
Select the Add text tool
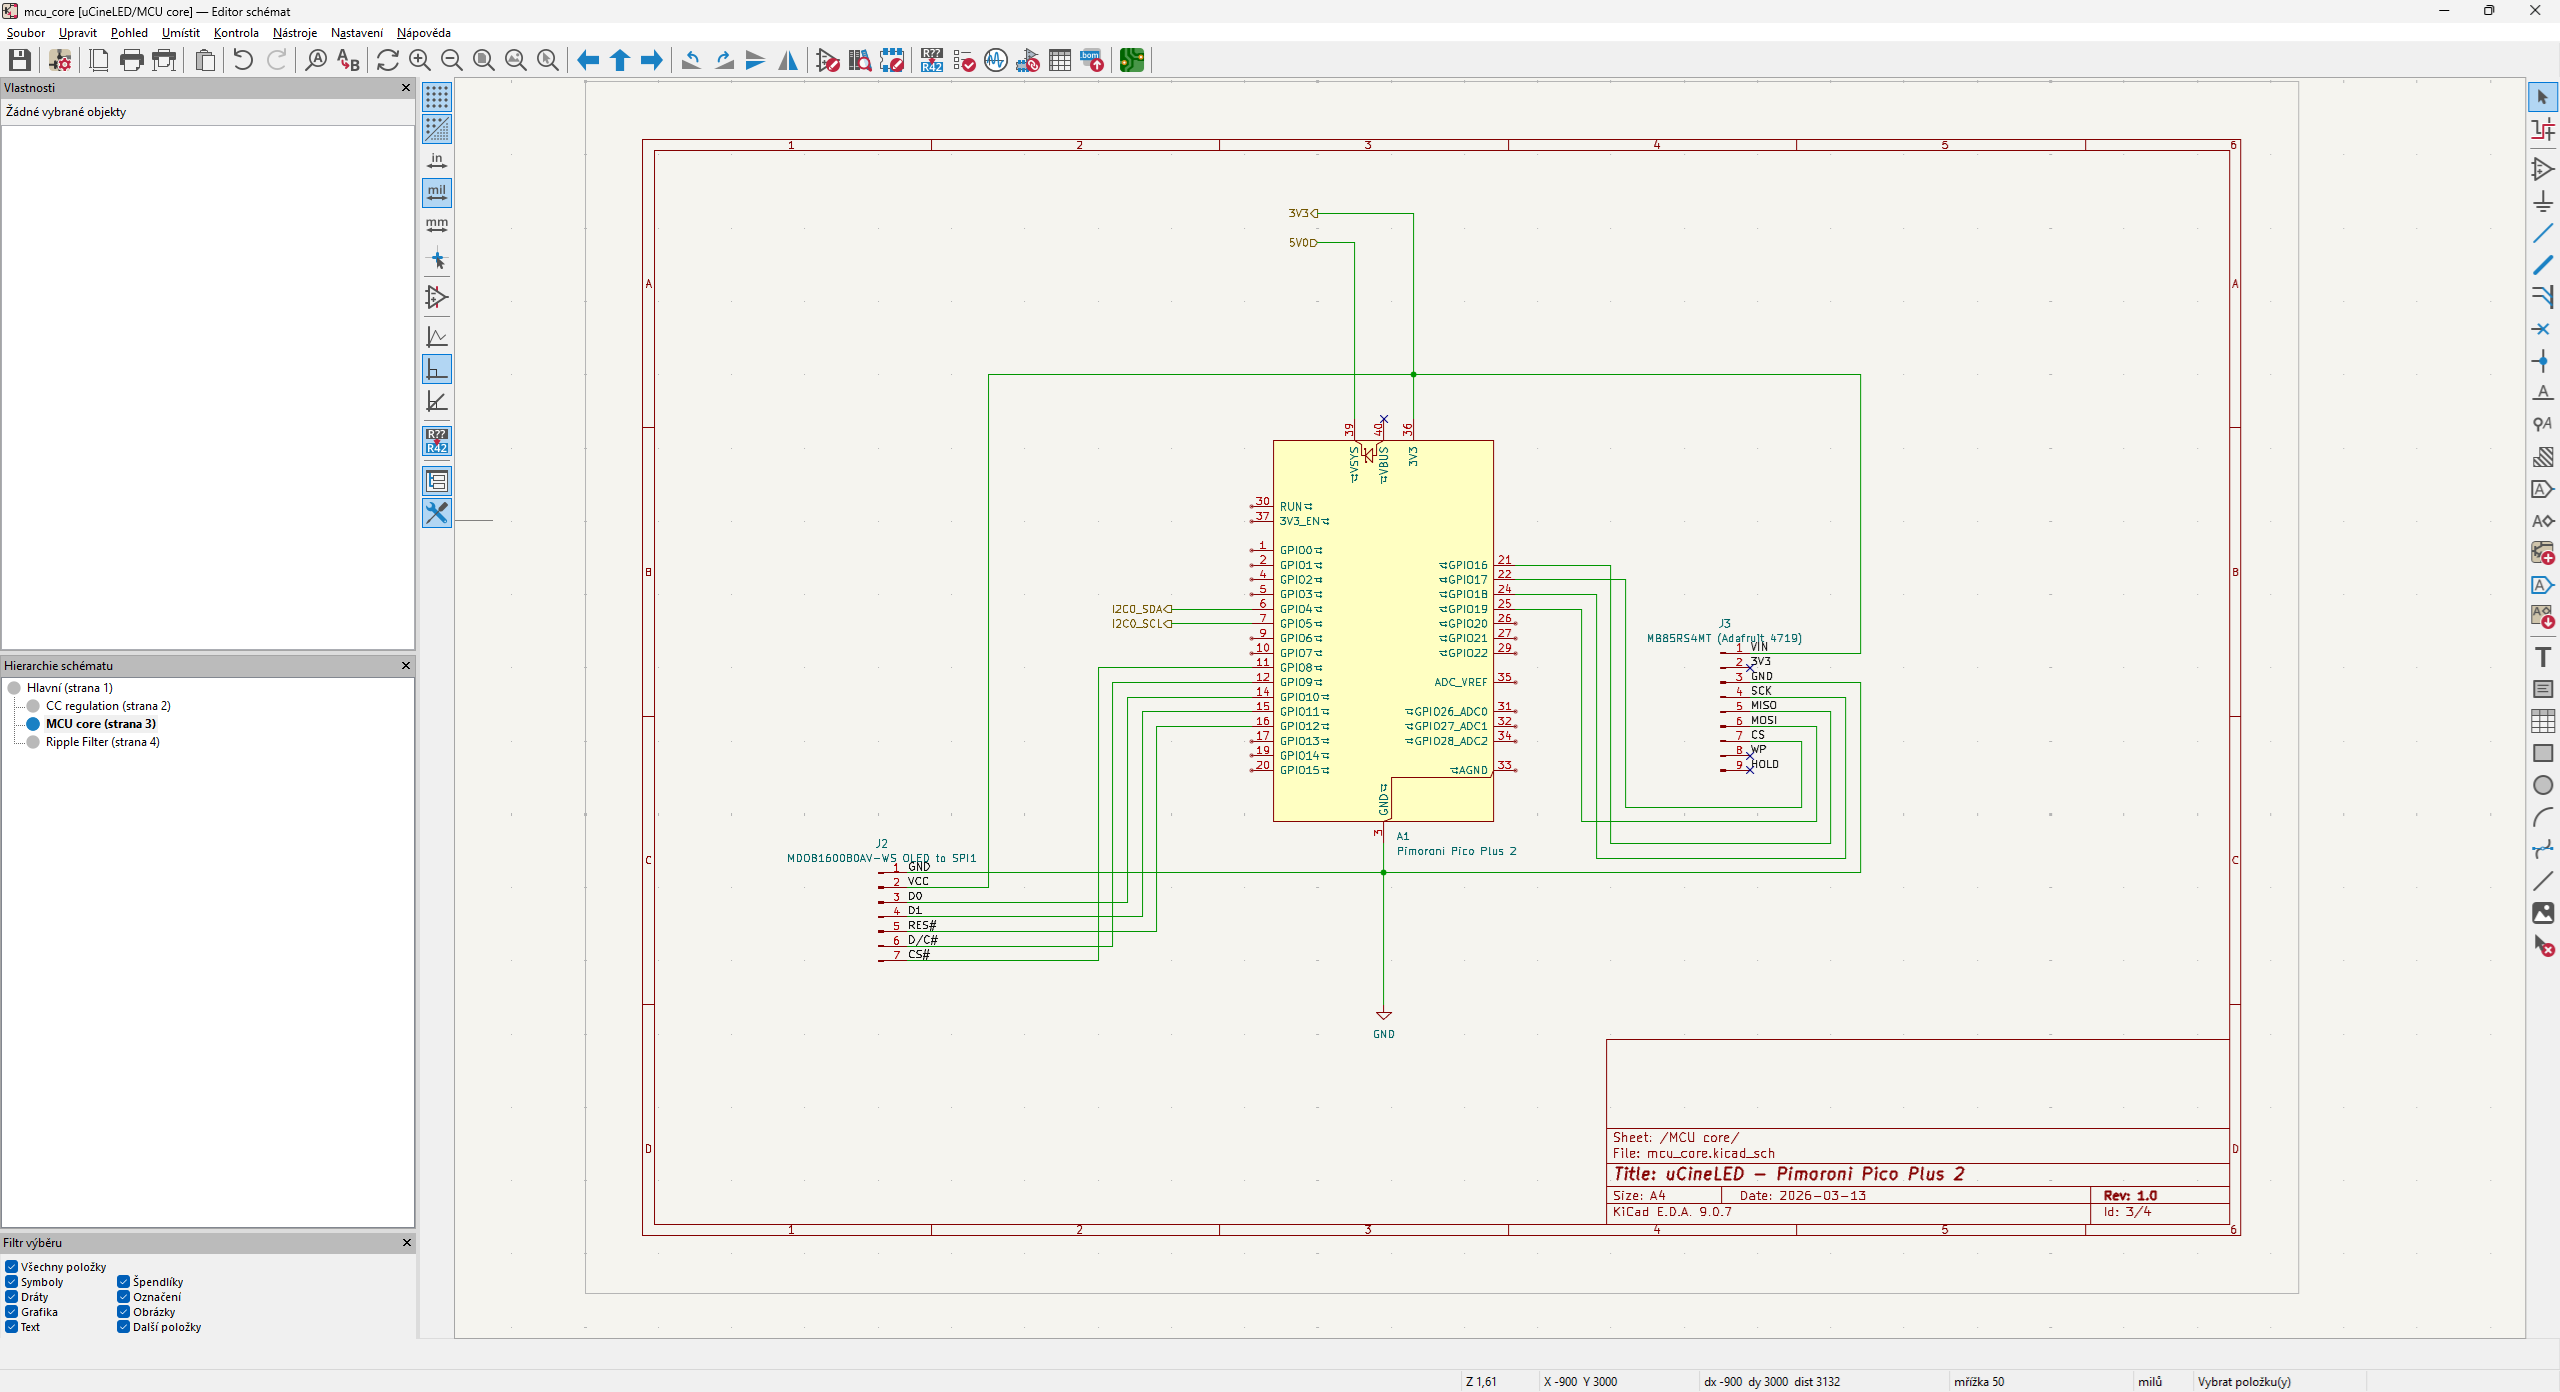[x=2542, y=657]
